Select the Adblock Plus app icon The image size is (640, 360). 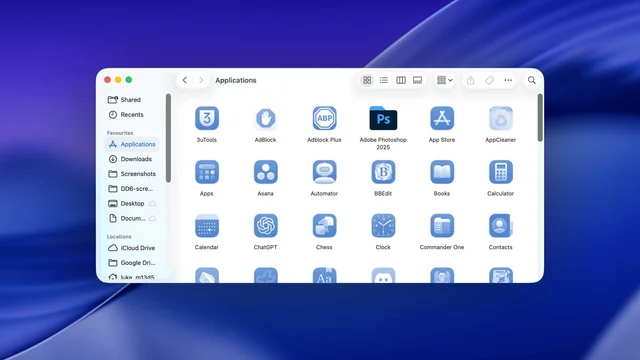pos(324,118)
